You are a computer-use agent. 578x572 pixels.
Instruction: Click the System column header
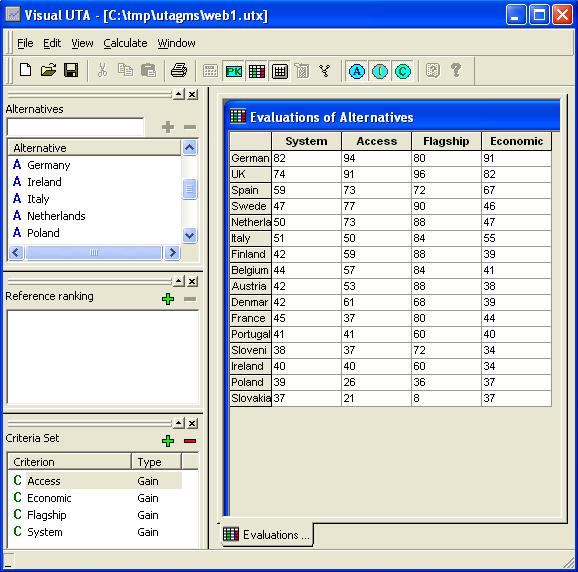(x=306, y=141)
